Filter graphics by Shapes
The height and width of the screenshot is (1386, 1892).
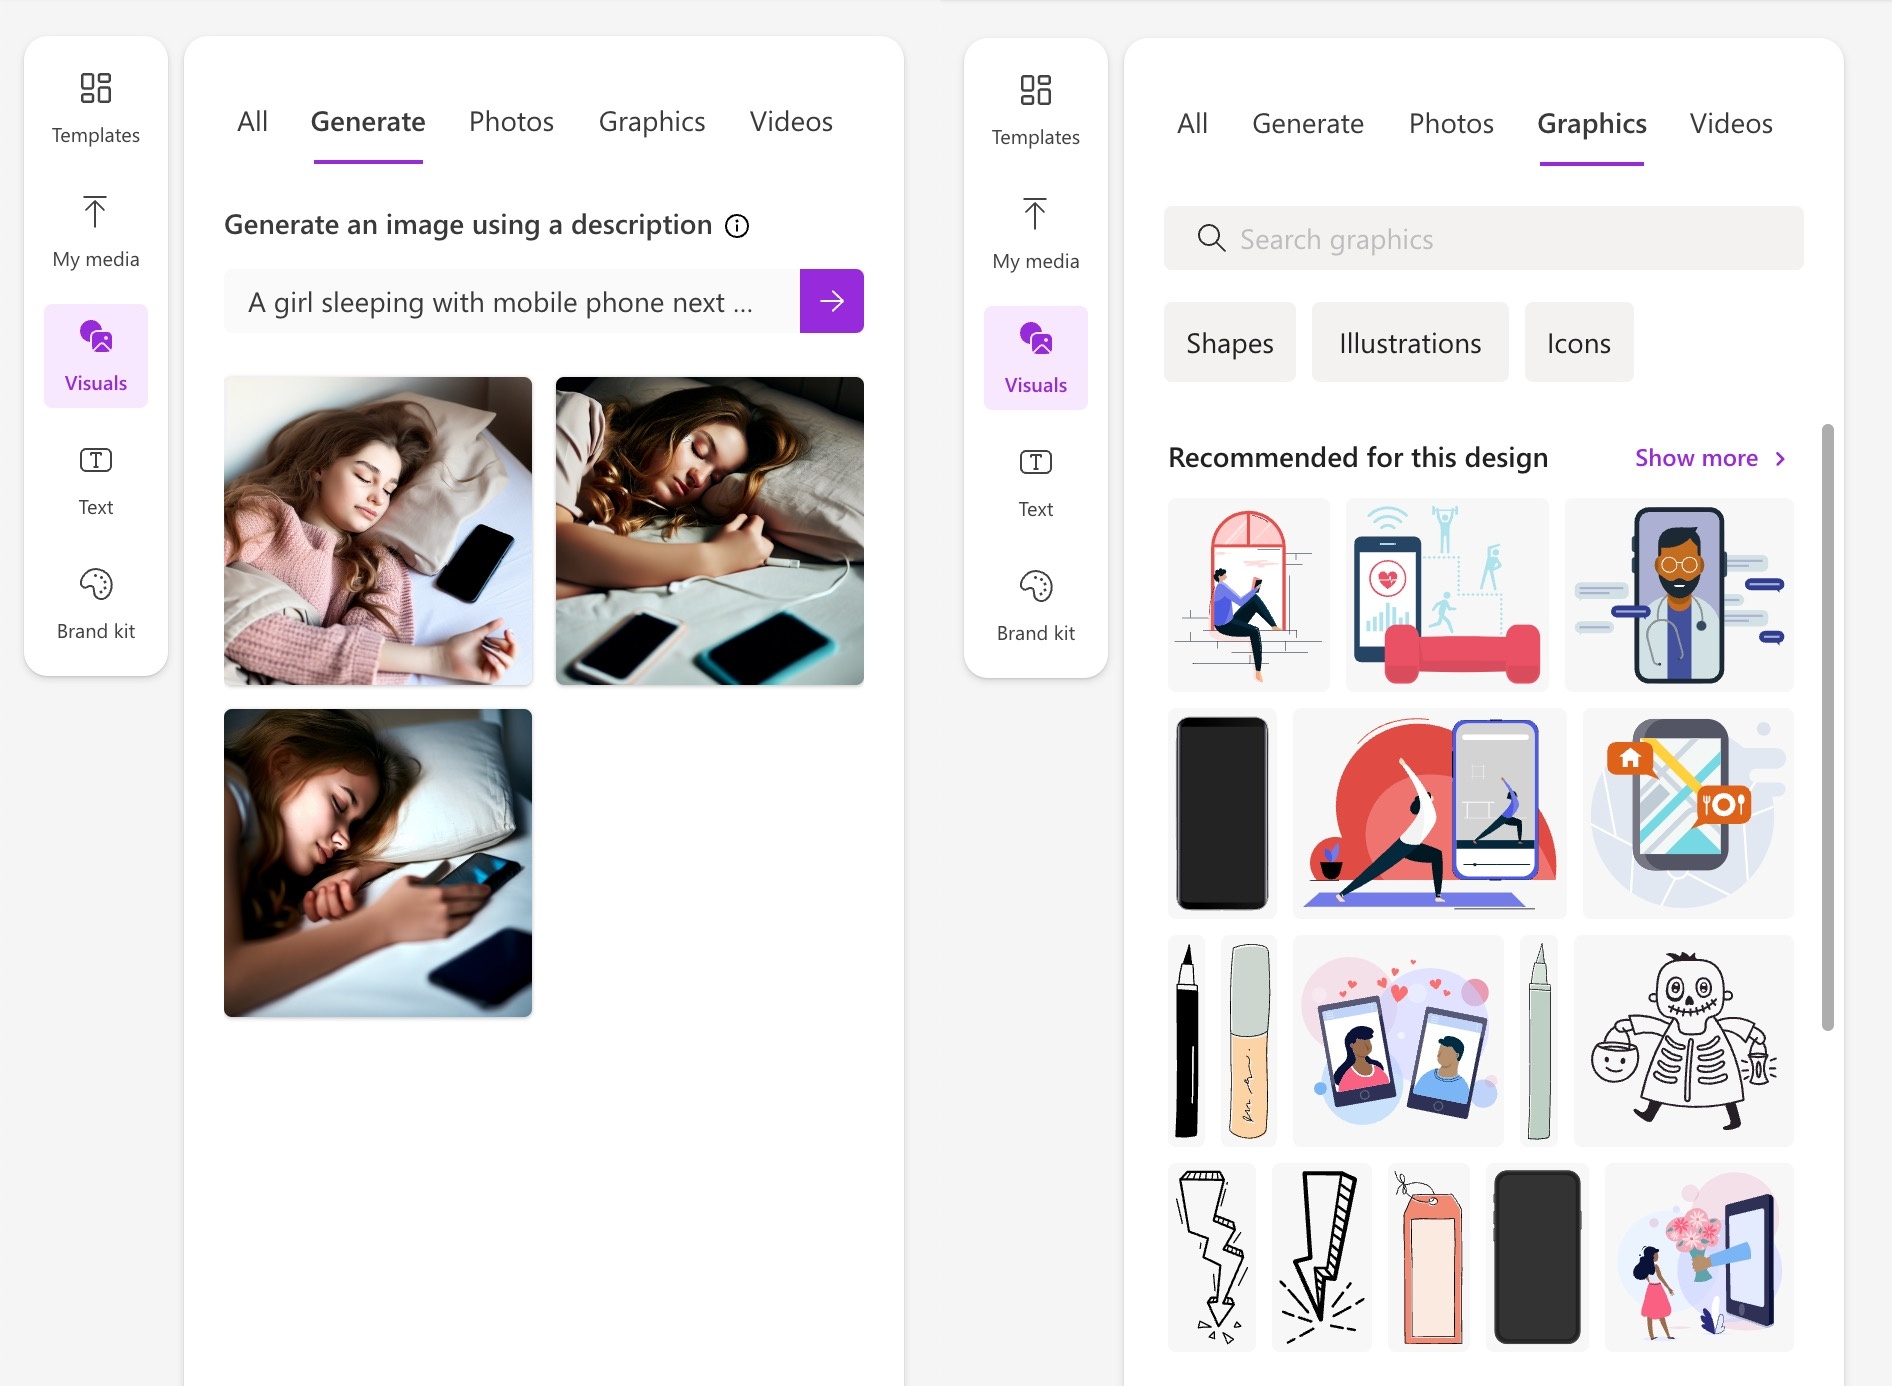point(1229,343)
